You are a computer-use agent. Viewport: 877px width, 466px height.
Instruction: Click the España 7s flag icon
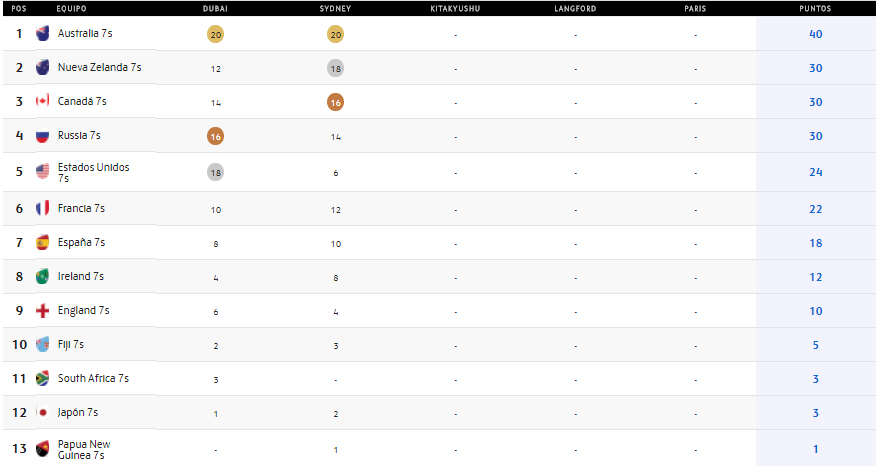click(x=42, y=242)
